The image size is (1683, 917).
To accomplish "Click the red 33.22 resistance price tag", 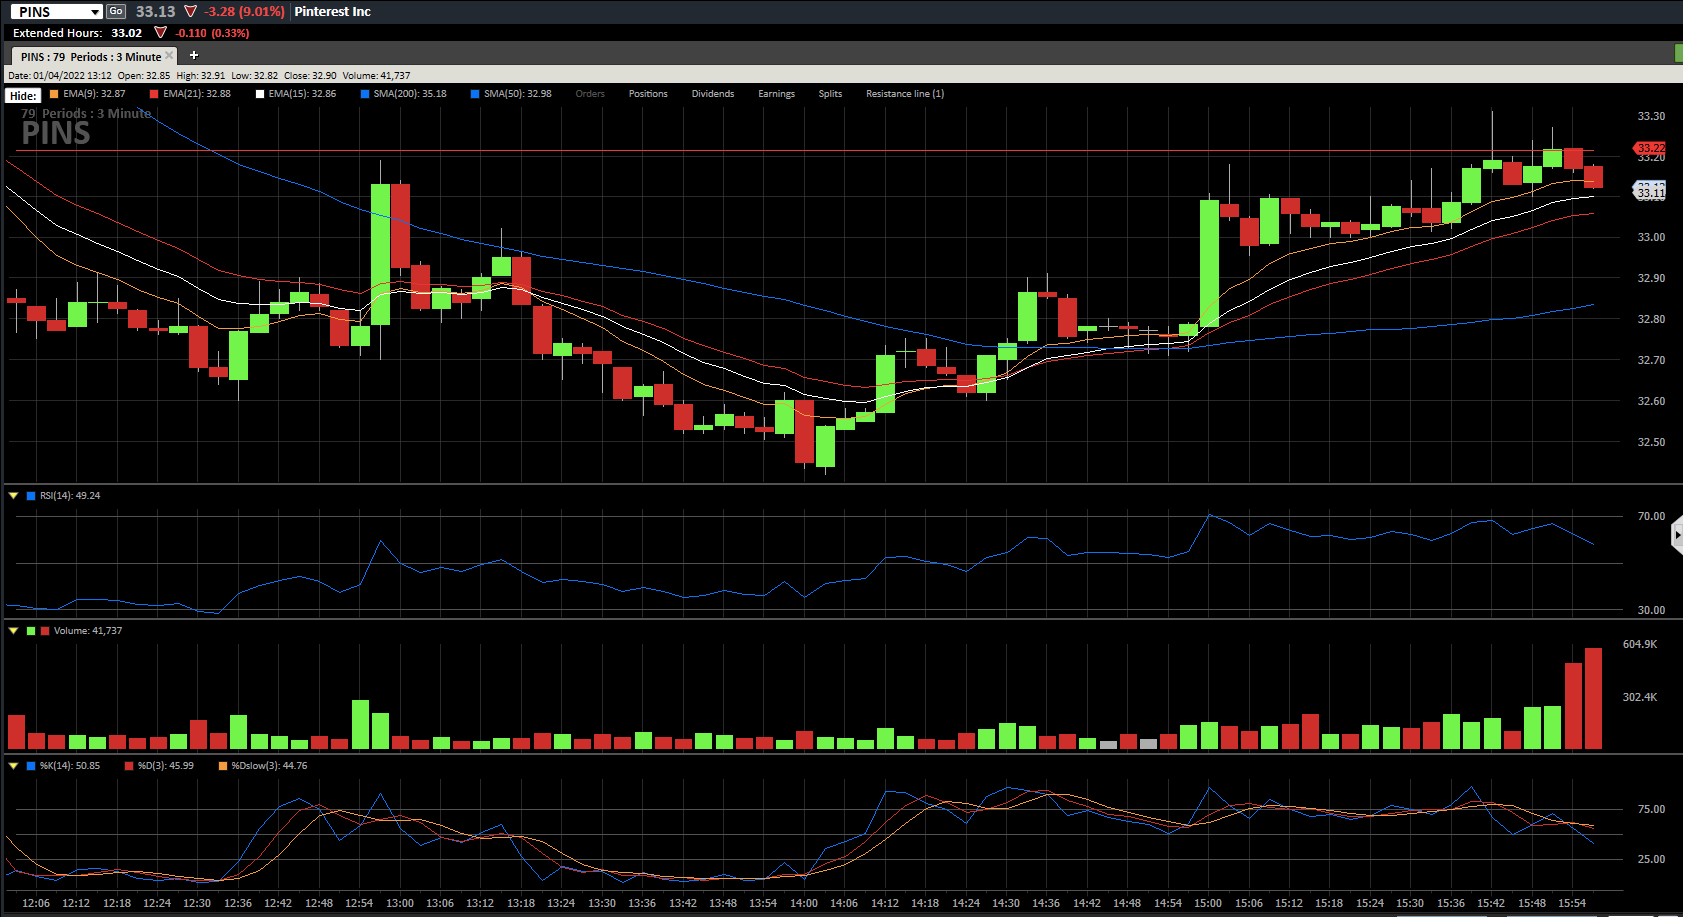I will [x=1651, y=148].
